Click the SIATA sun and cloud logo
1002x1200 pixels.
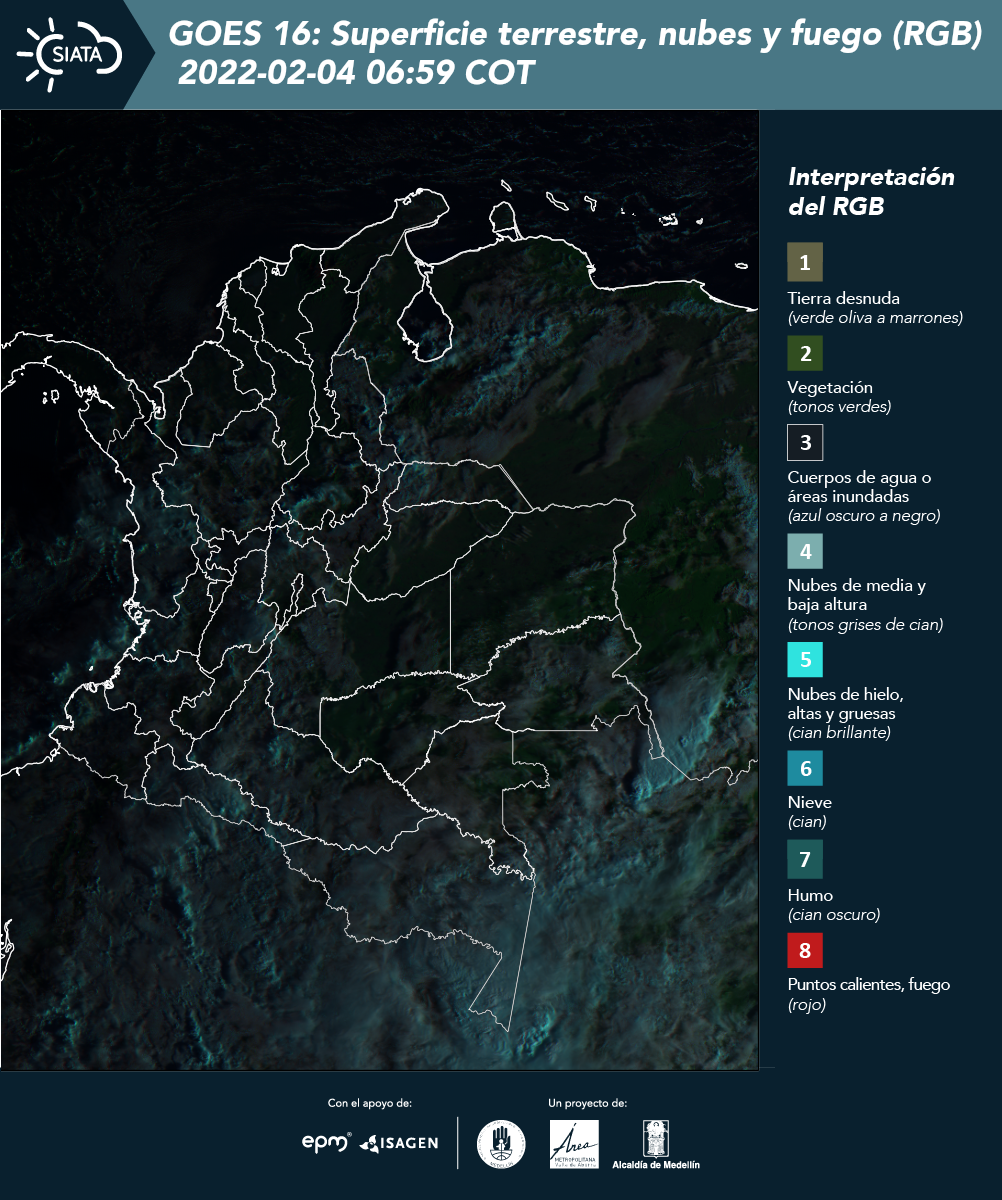(70, 54)
